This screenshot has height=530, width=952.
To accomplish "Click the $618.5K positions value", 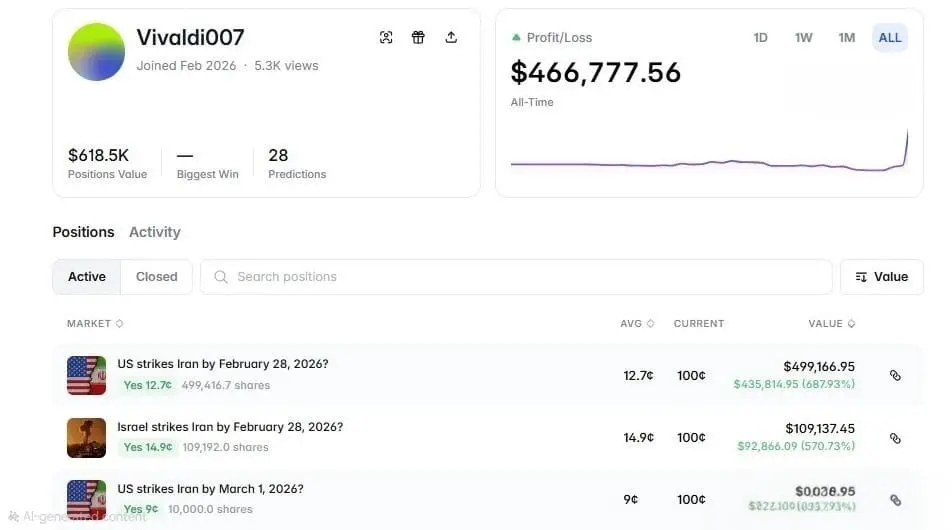I will click(x=98, y=155).
